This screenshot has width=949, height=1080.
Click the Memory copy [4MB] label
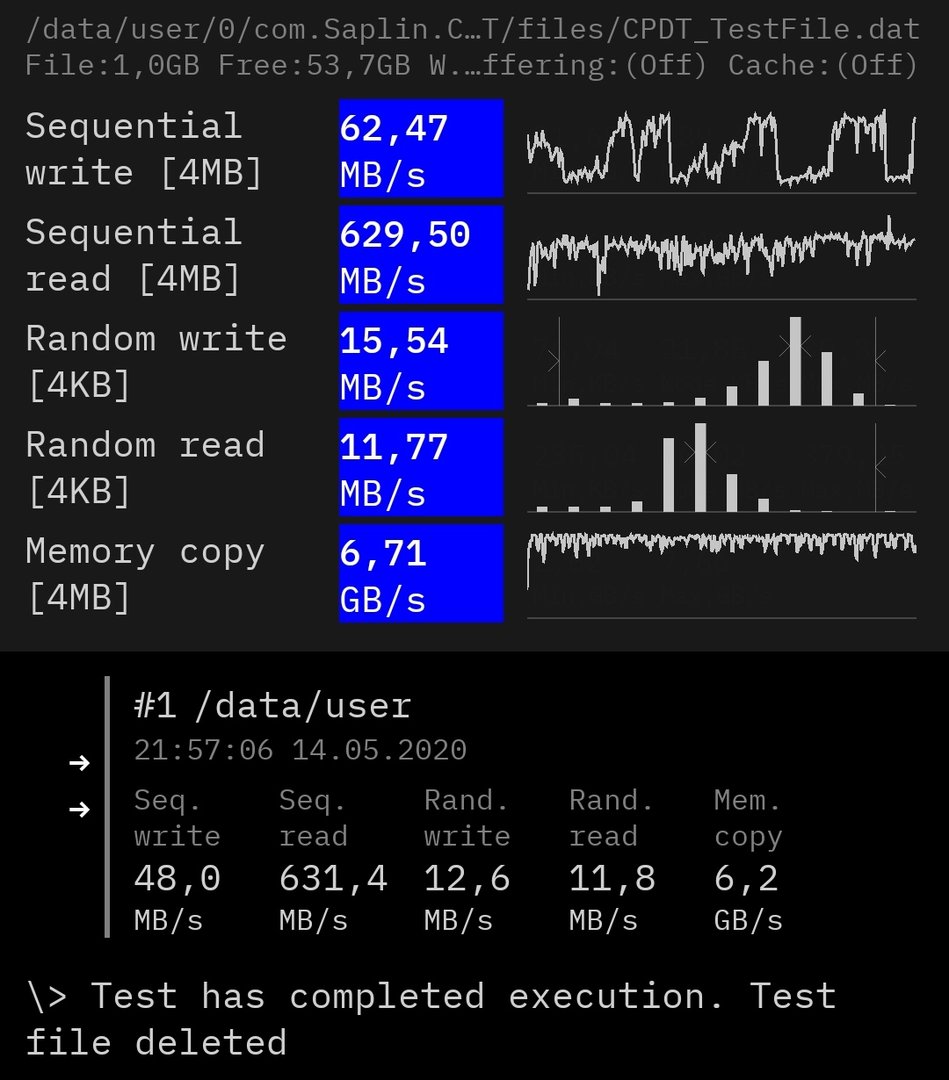point(145,574)
